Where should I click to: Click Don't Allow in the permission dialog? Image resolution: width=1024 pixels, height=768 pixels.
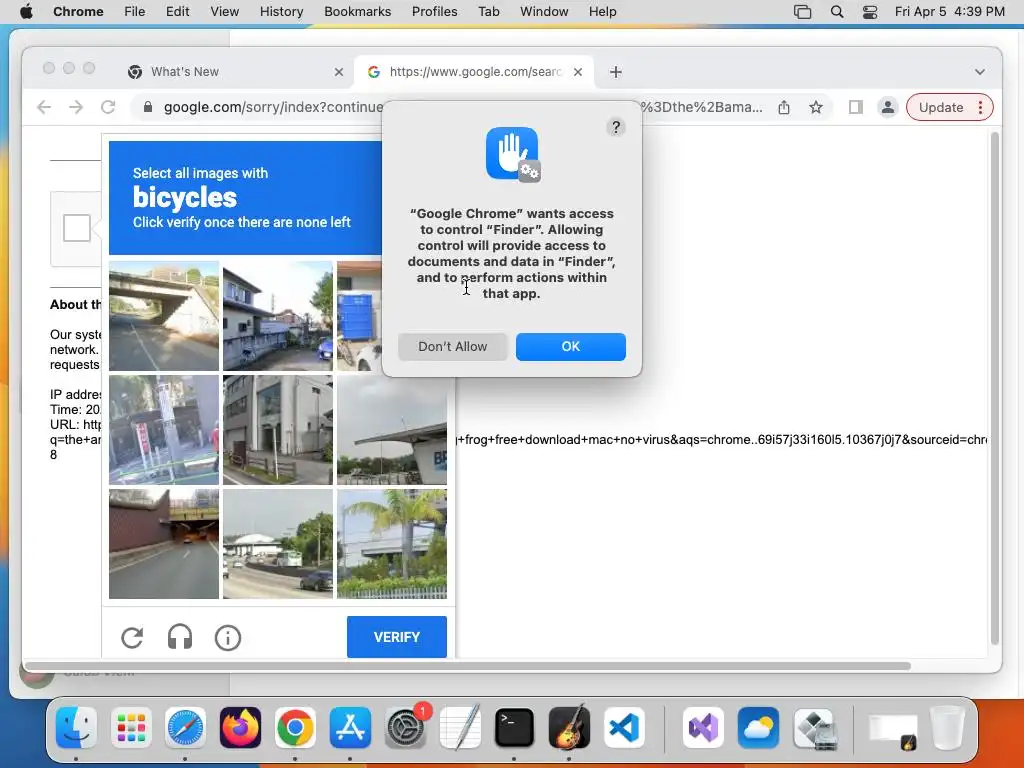453,347
